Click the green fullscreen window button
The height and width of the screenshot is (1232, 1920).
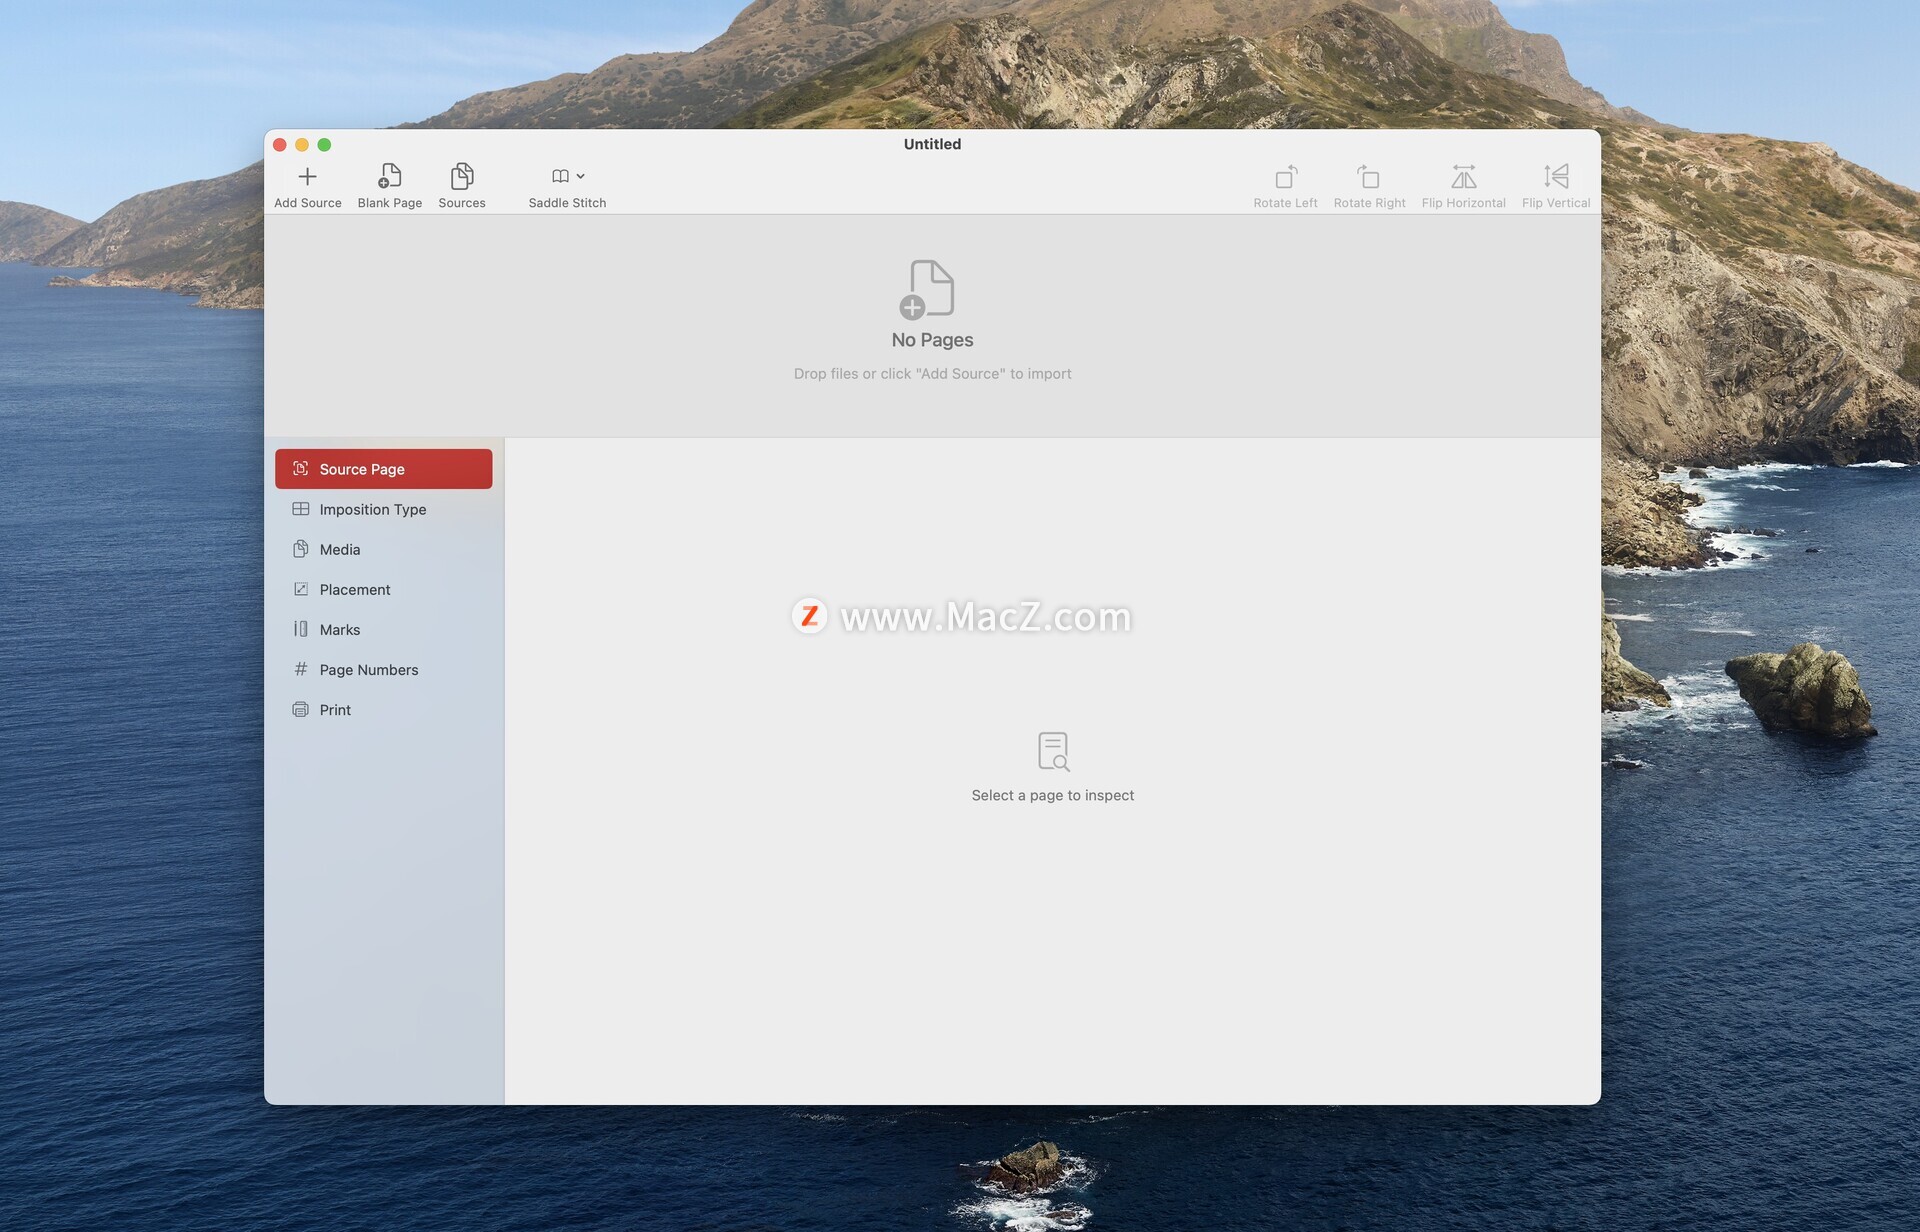324,145
